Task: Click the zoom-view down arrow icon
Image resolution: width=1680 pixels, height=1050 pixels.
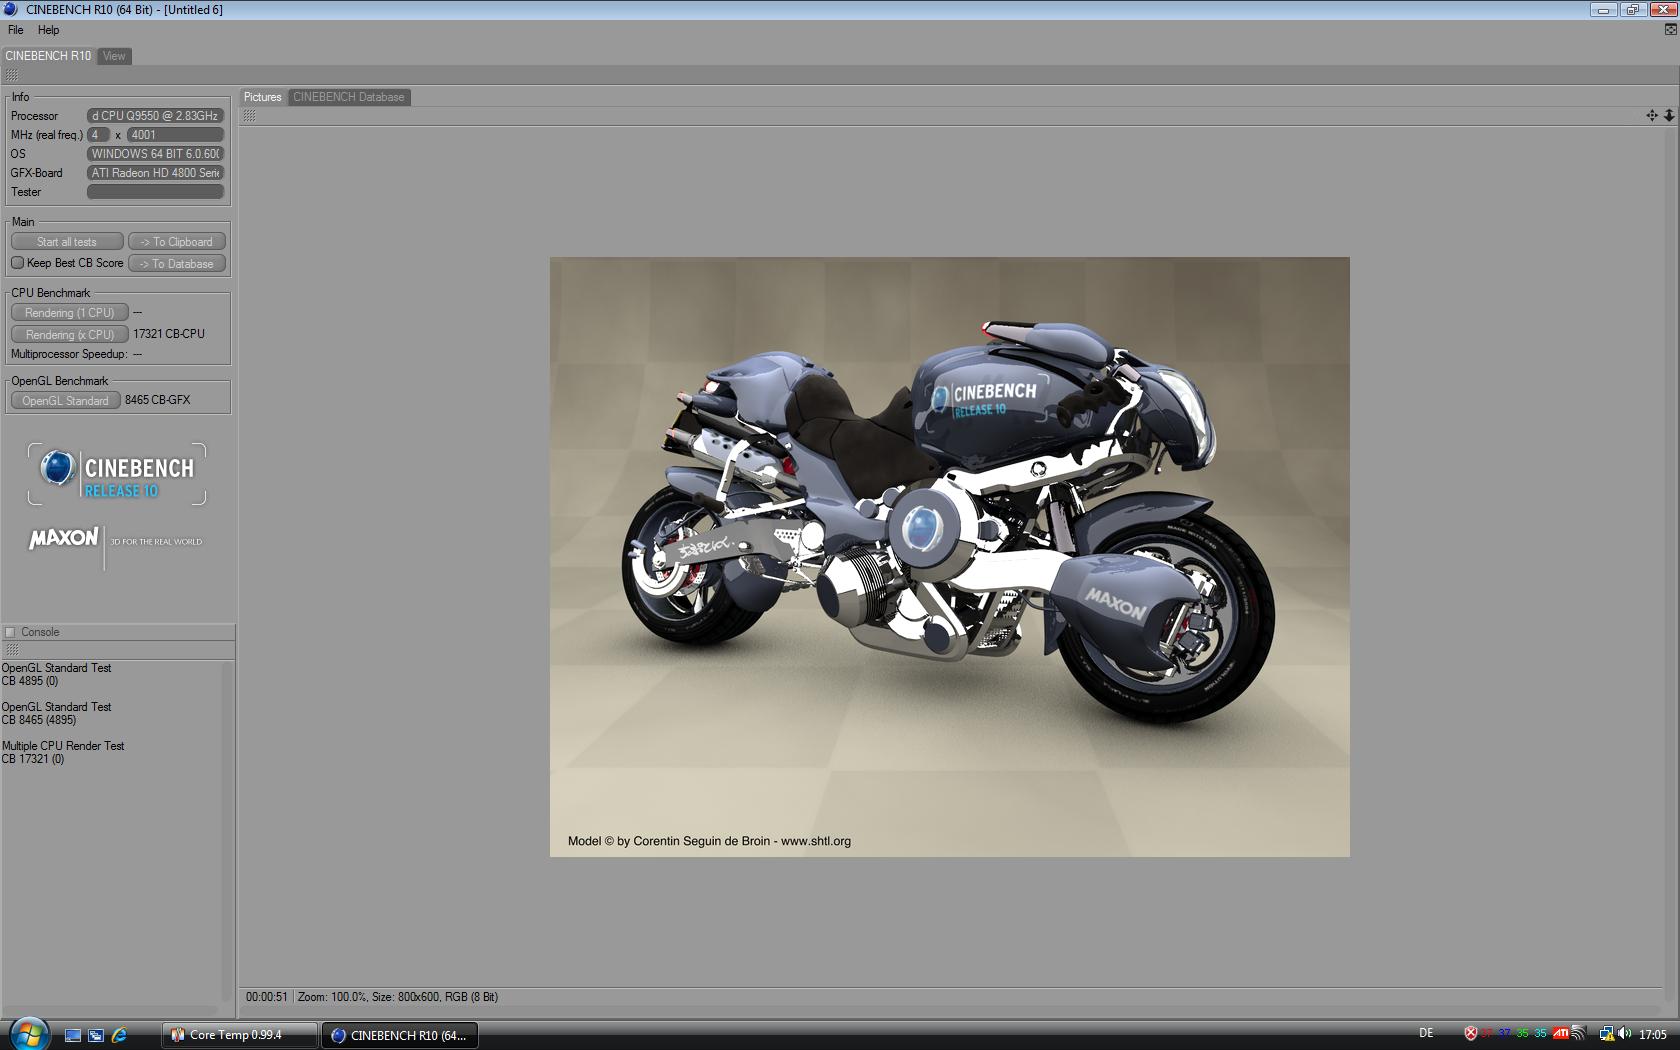Action: [1668, 116]
